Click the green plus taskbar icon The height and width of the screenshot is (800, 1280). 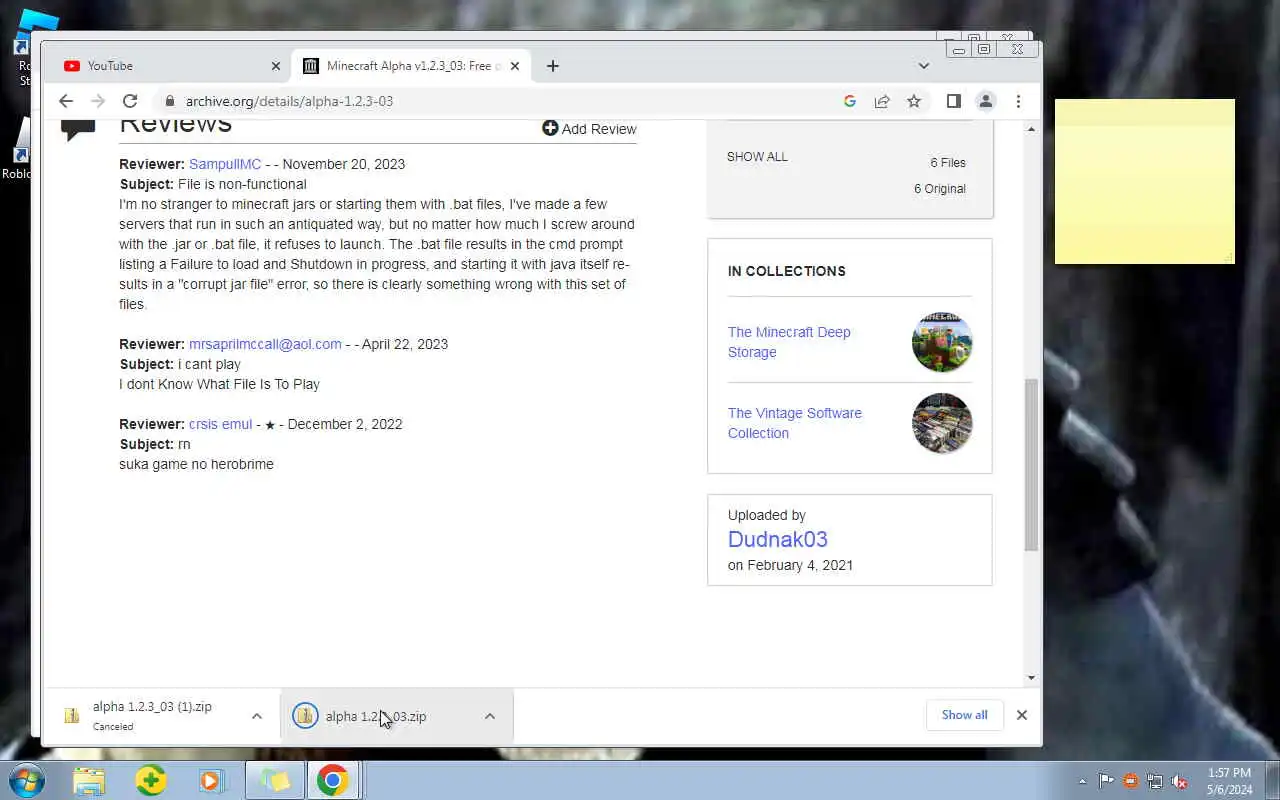[151, 780]
